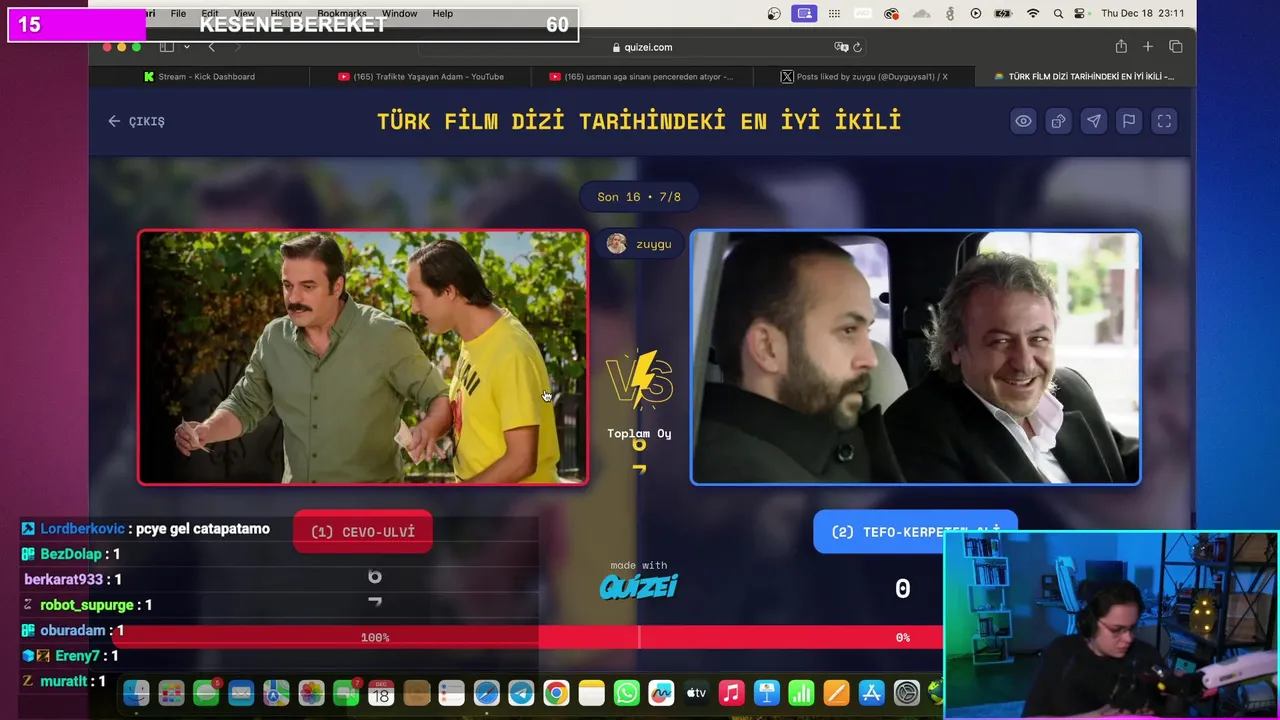Click screen sharing purple icon in menu bar
This screenshot has height=720, width=1280.
(804, 14)
